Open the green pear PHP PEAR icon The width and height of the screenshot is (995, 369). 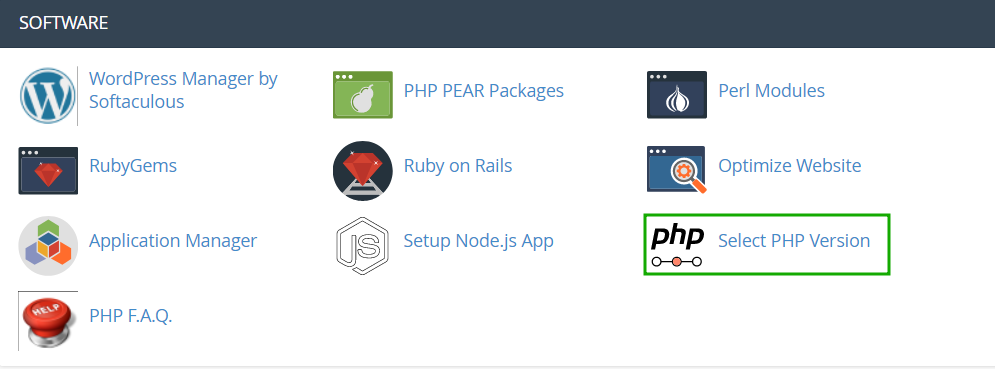[363, 95]
